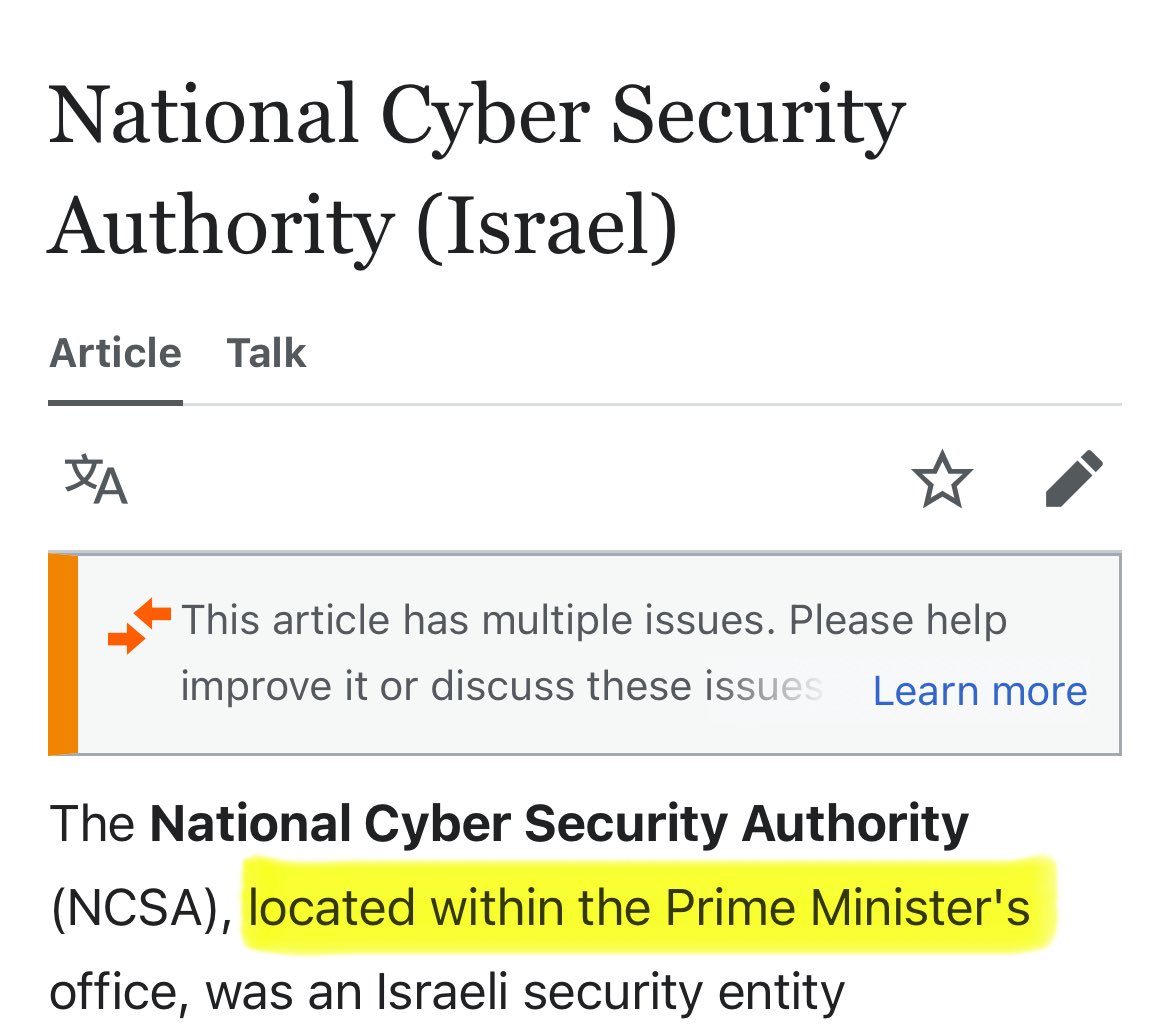Viewport: 1170px width, 1035px height.
Task: Click the "(NCSA)" abbreviation
Action: pyautogui.click(x=139, y=909)
